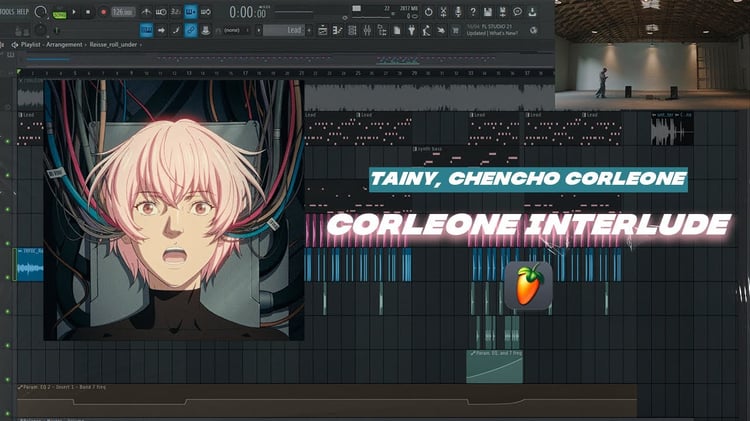The height and width of the screenshot is (421, 750).
Task: Click the 126 tempo display
Action: pos(123,11)
